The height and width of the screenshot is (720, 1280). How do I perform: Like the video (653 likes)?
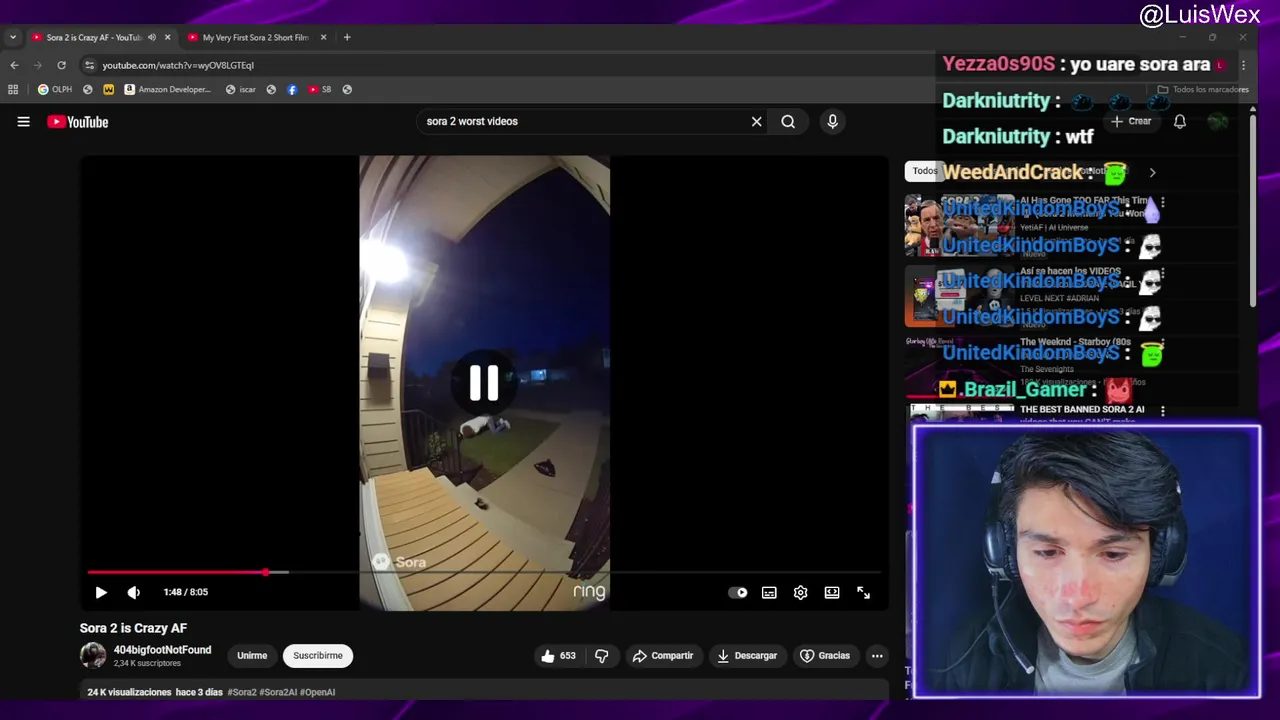[x=558, y=656]
